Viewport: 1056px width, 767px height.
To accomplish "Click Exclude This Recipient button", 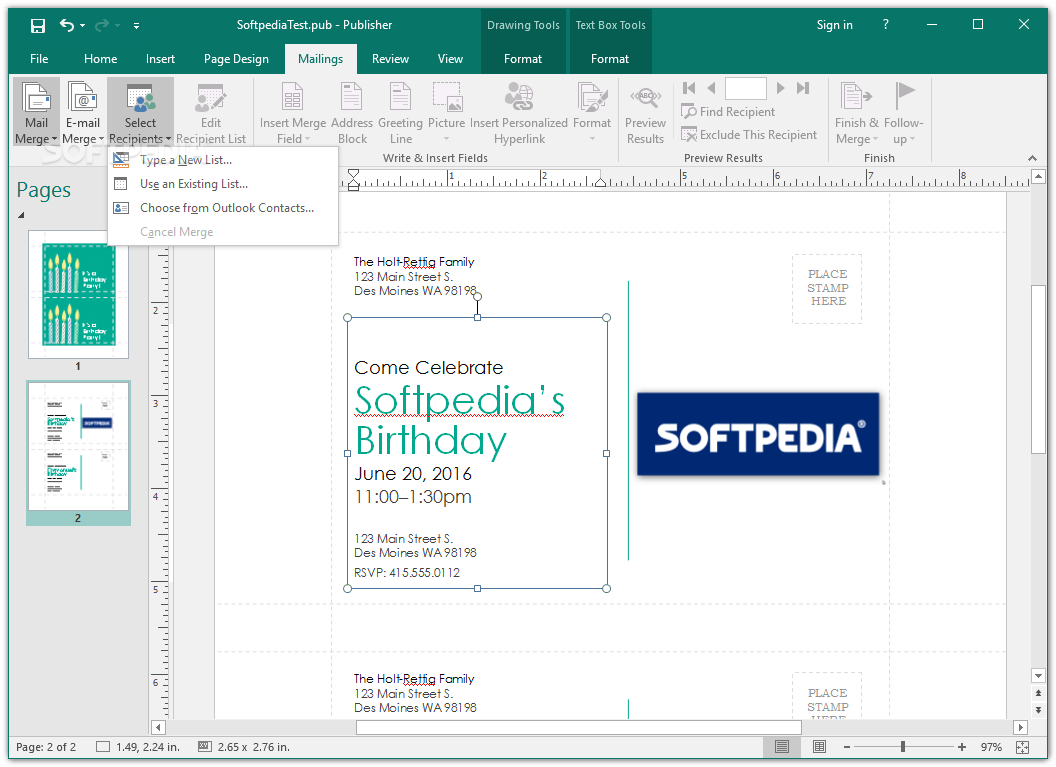I will tap(749, 135).
